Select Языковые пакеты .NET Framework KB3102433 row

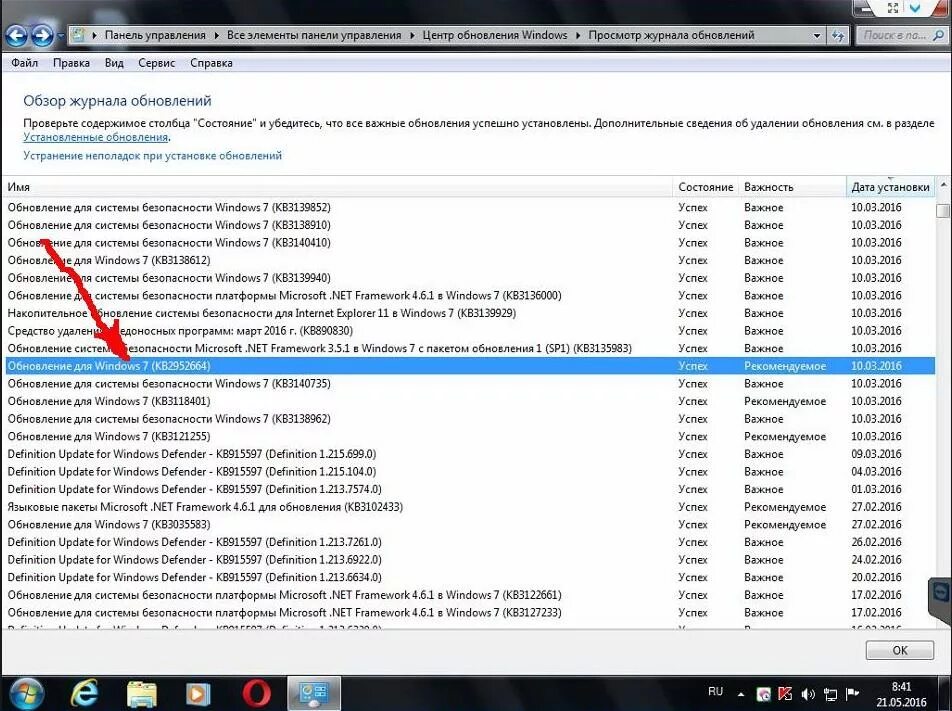(x=469, y=506)
